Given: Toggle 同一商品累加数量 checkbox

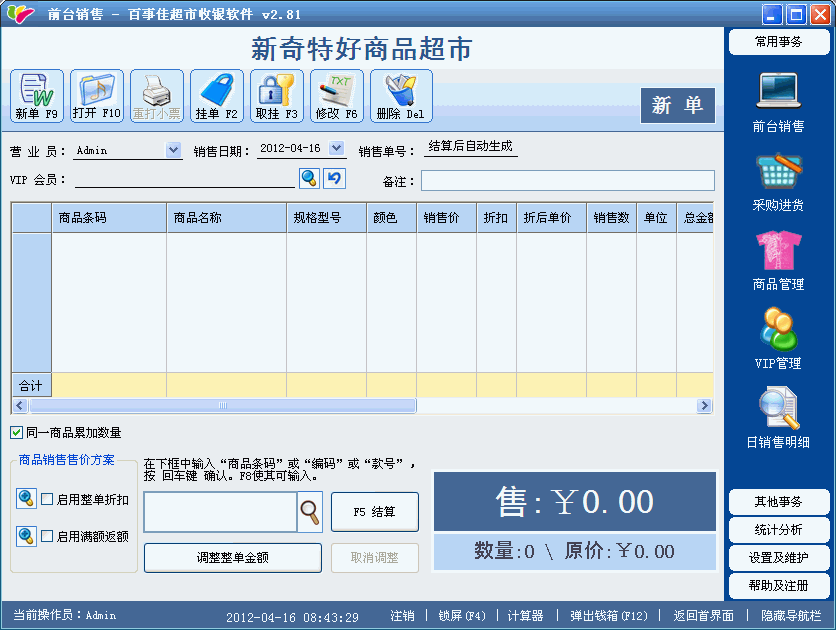Looking at the screenshot, I should click(17, 432).
